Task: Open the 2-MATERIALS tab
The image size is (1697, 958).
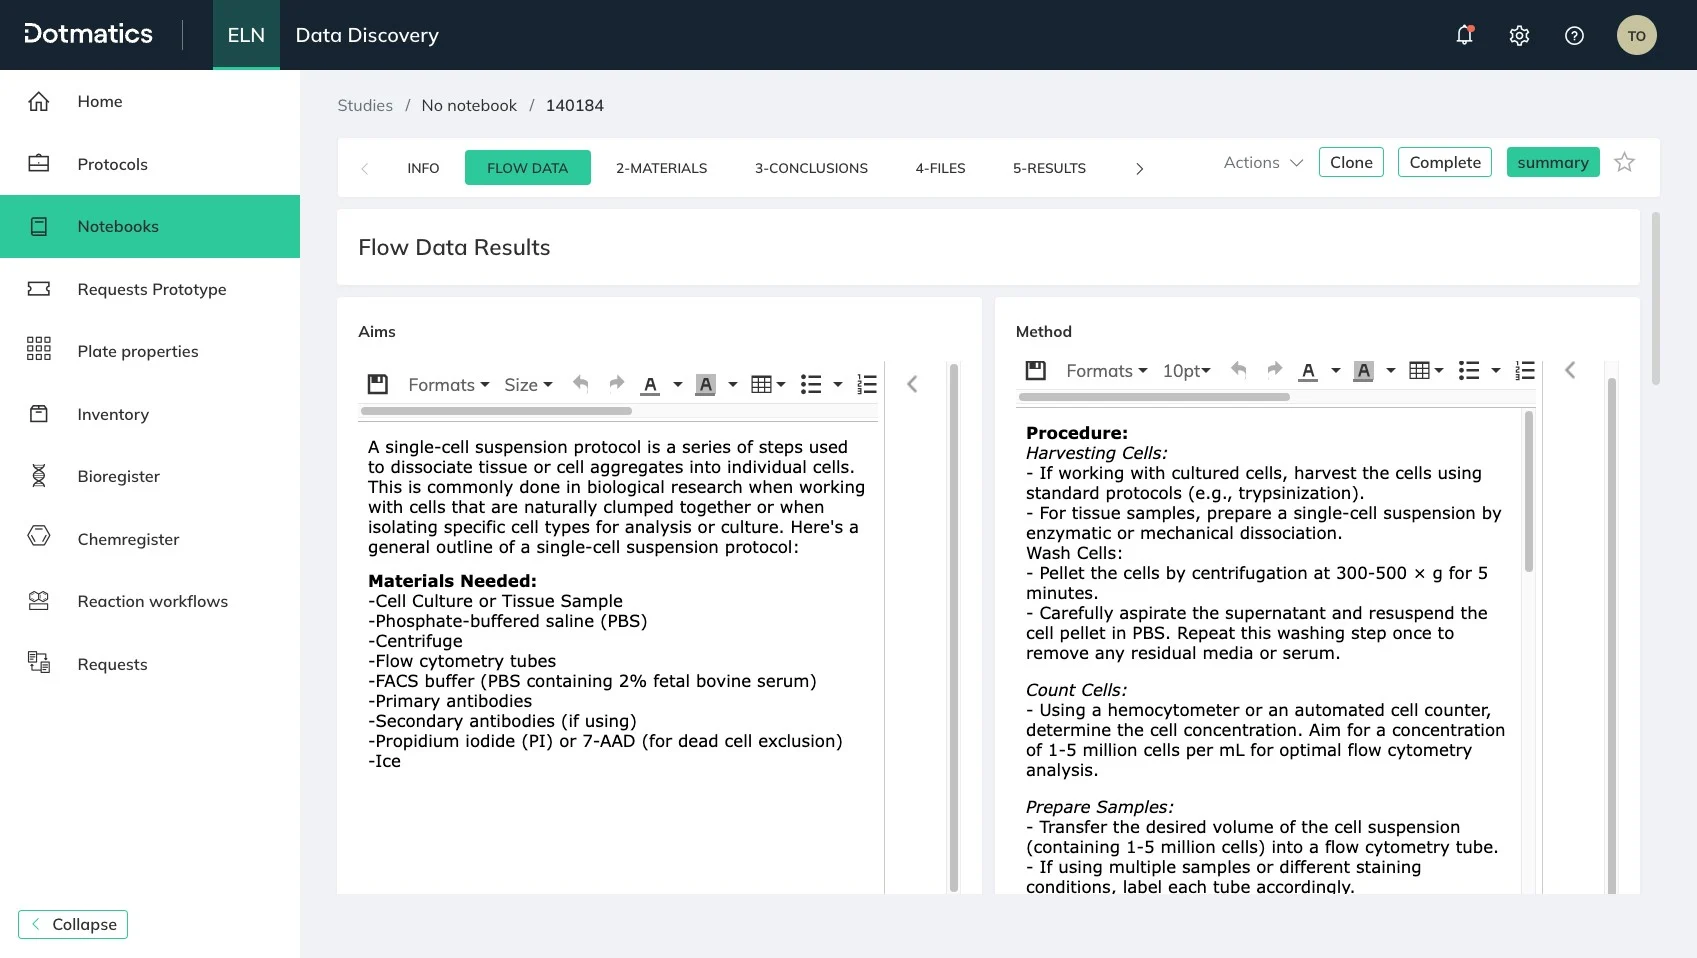Action: (661, 168)
